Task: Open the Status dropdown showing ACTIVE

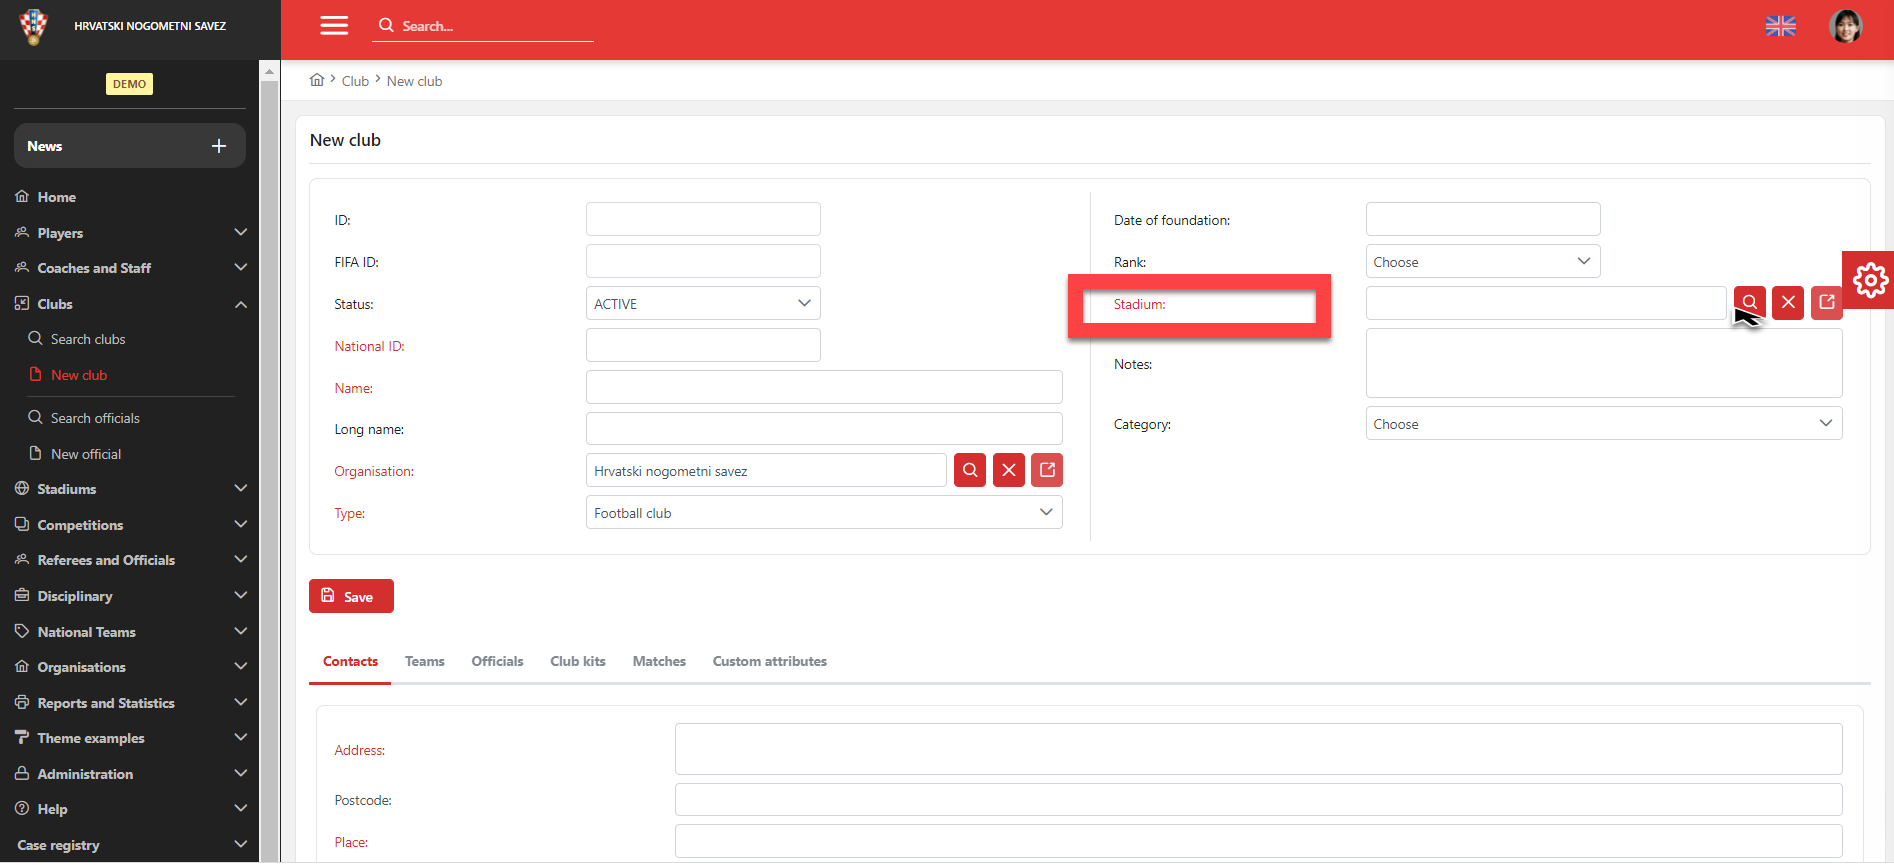Action: pos(703,304)
